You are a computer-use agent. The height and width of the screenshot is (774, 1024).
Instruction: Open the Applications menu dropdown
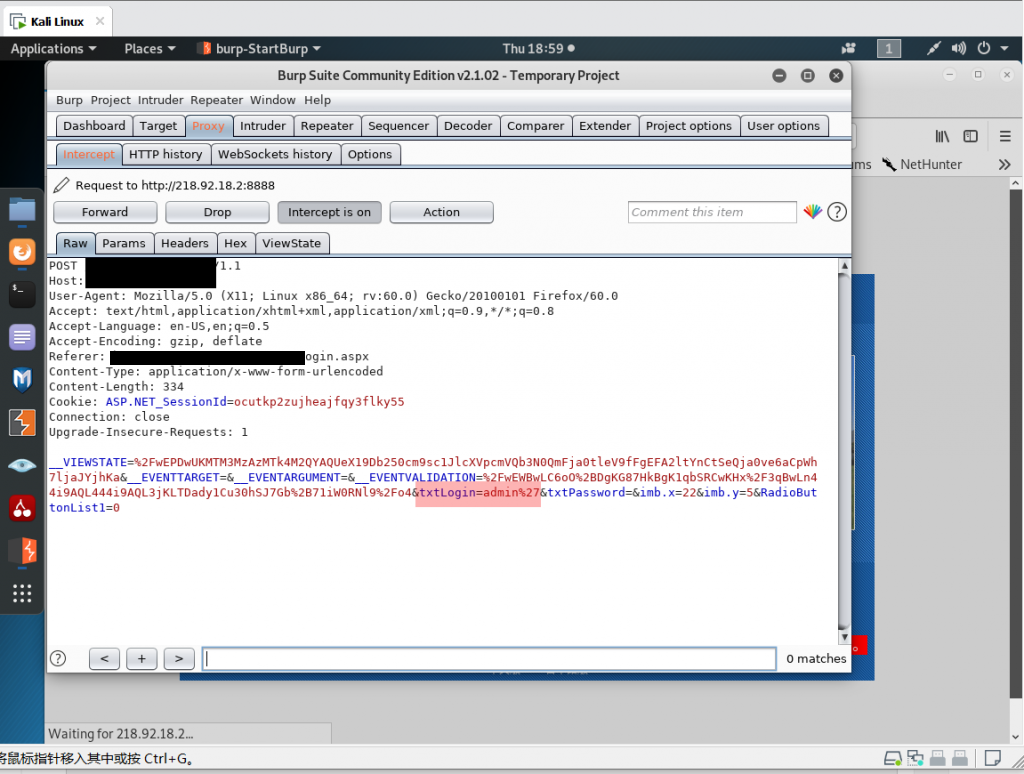click(x=54, y=48)
